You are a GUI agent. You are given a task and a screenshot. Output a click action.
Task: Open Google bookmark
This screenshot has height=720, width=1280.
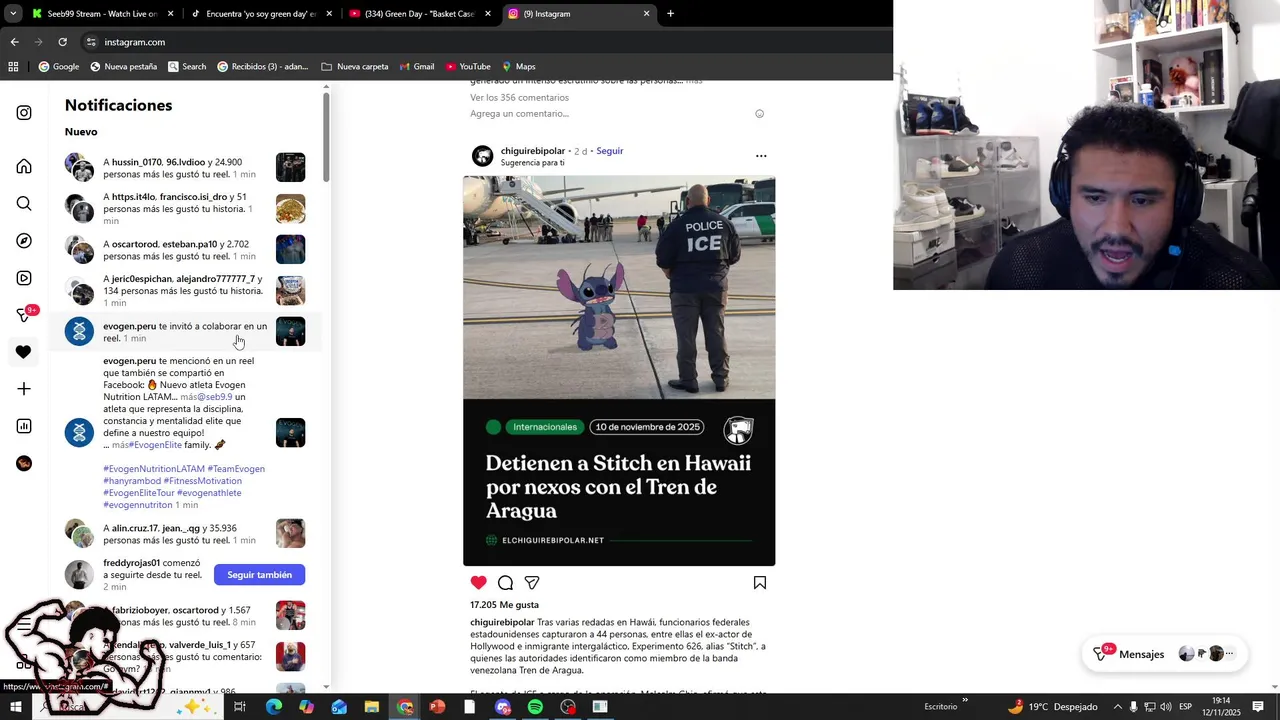pos(59,67)
